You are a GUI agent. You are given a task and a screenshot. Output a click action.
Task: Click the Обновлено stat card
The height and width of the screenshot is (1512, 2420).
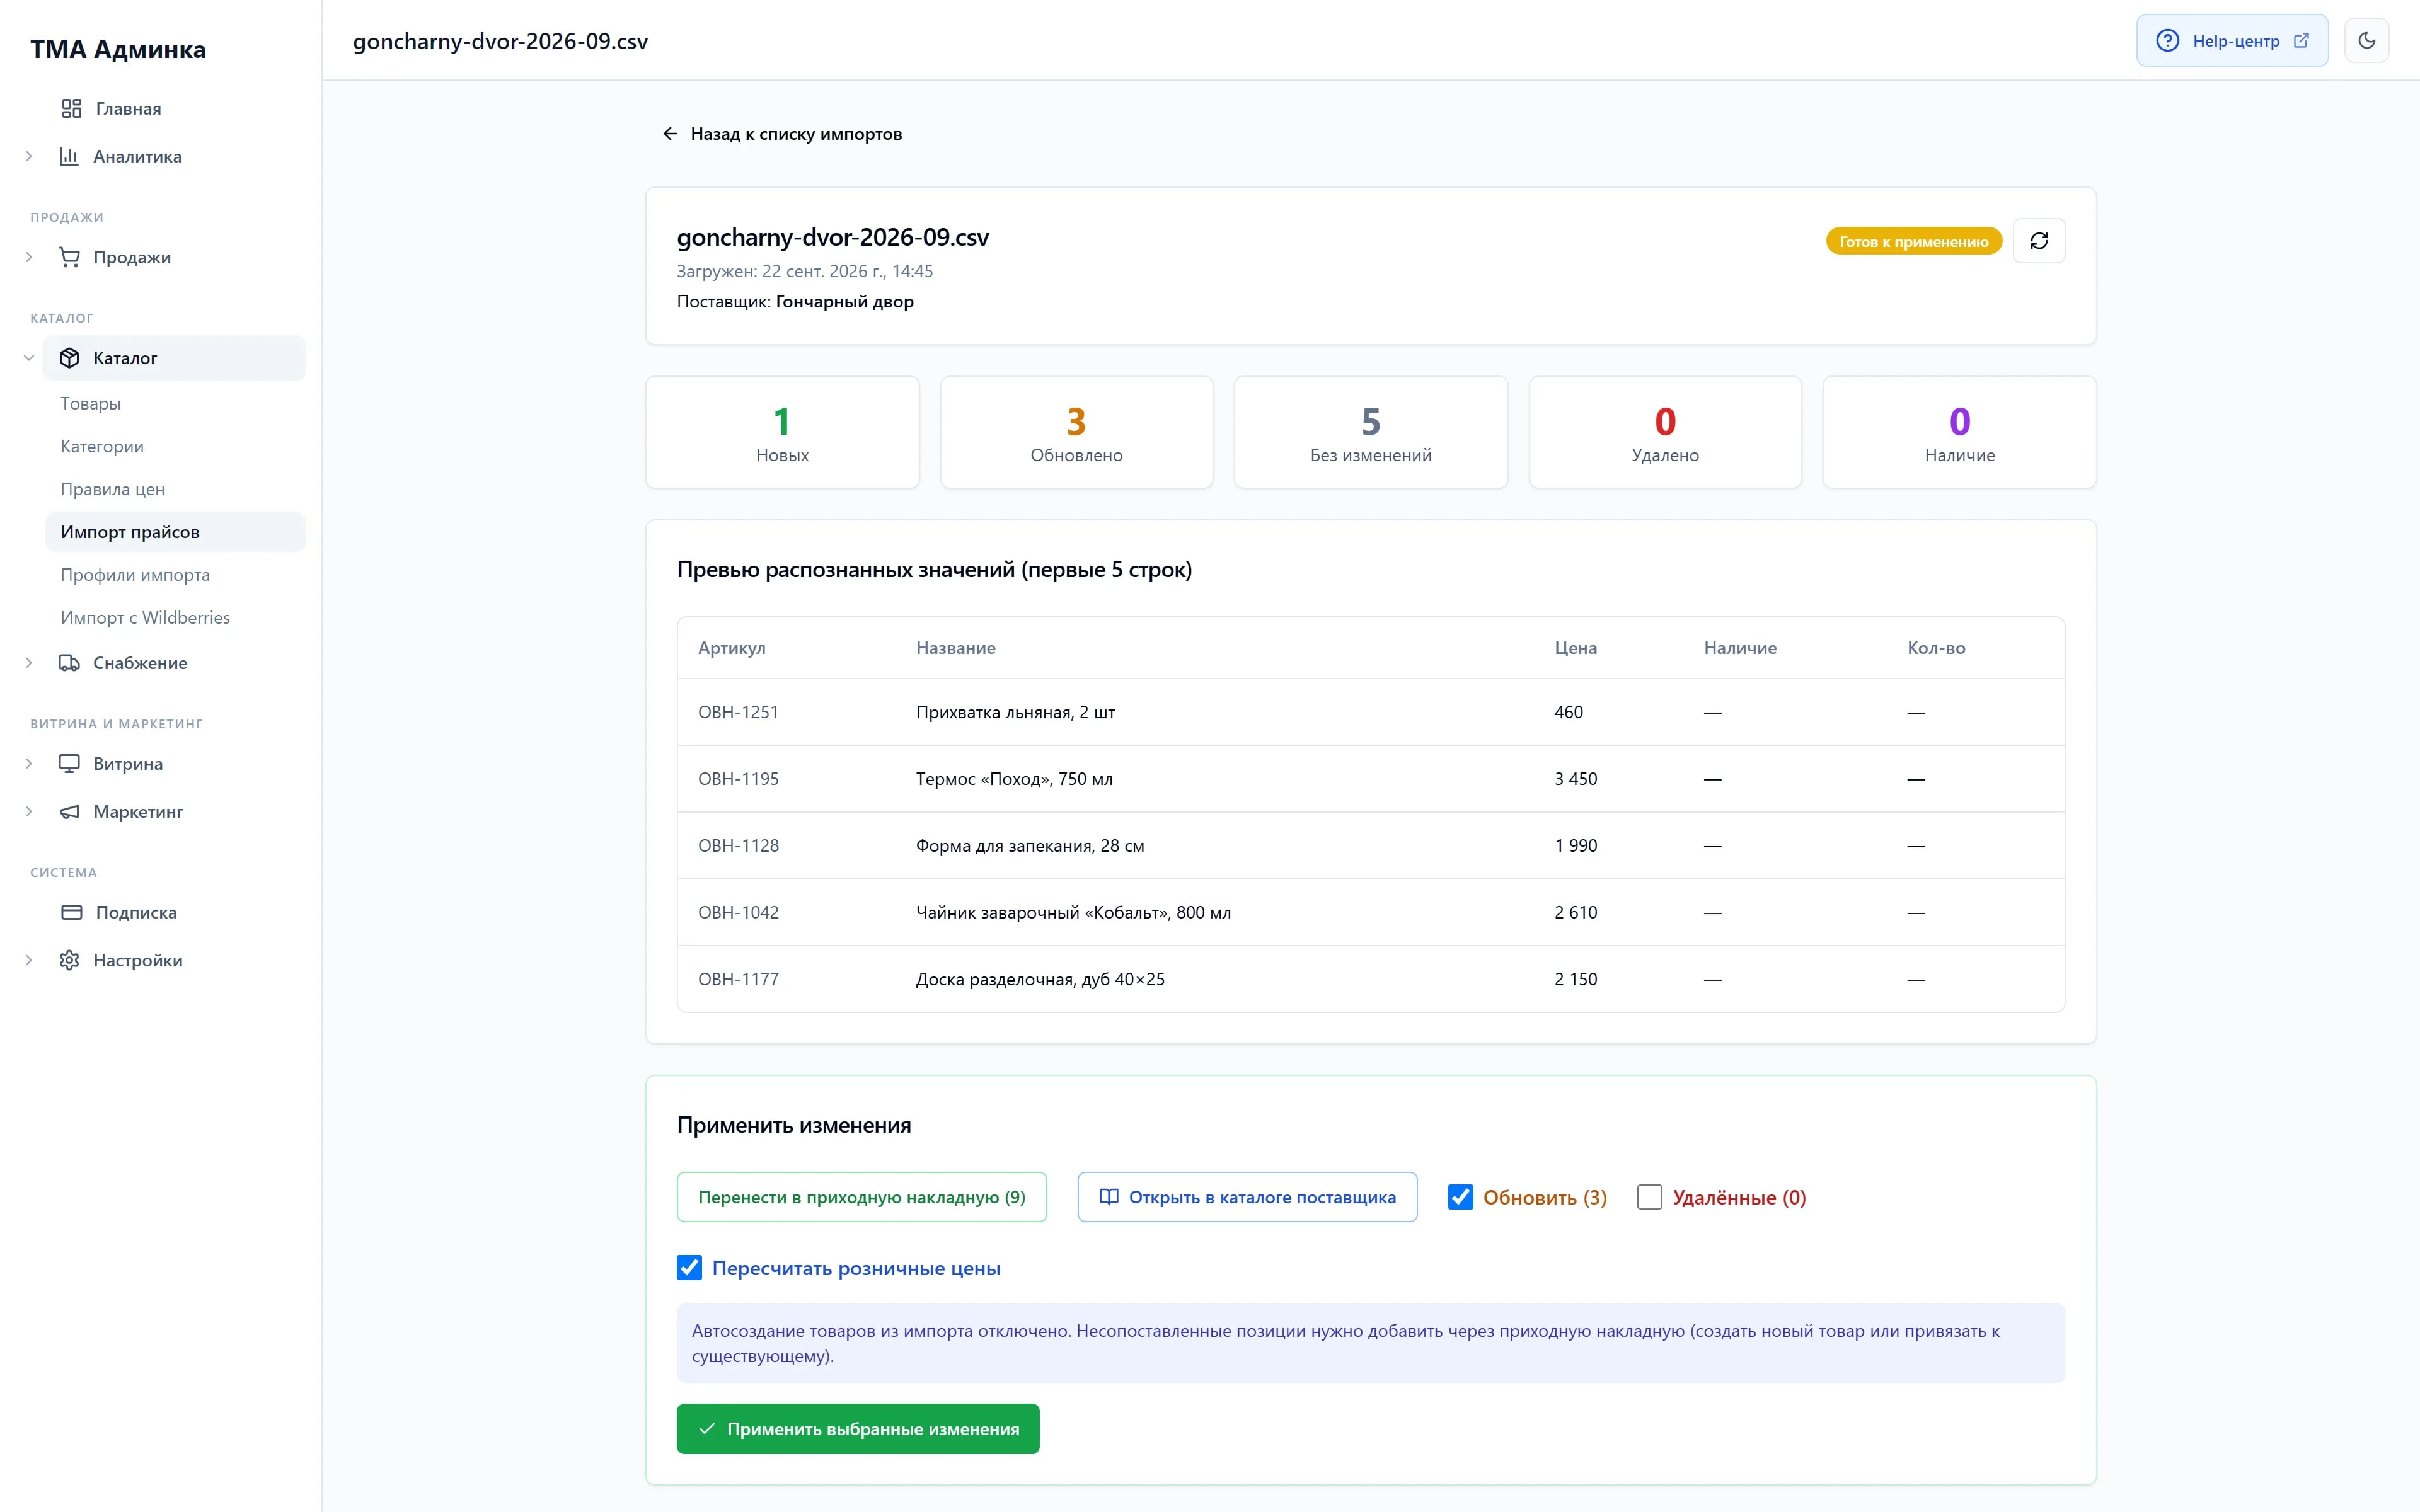[x=1077, y=432]
